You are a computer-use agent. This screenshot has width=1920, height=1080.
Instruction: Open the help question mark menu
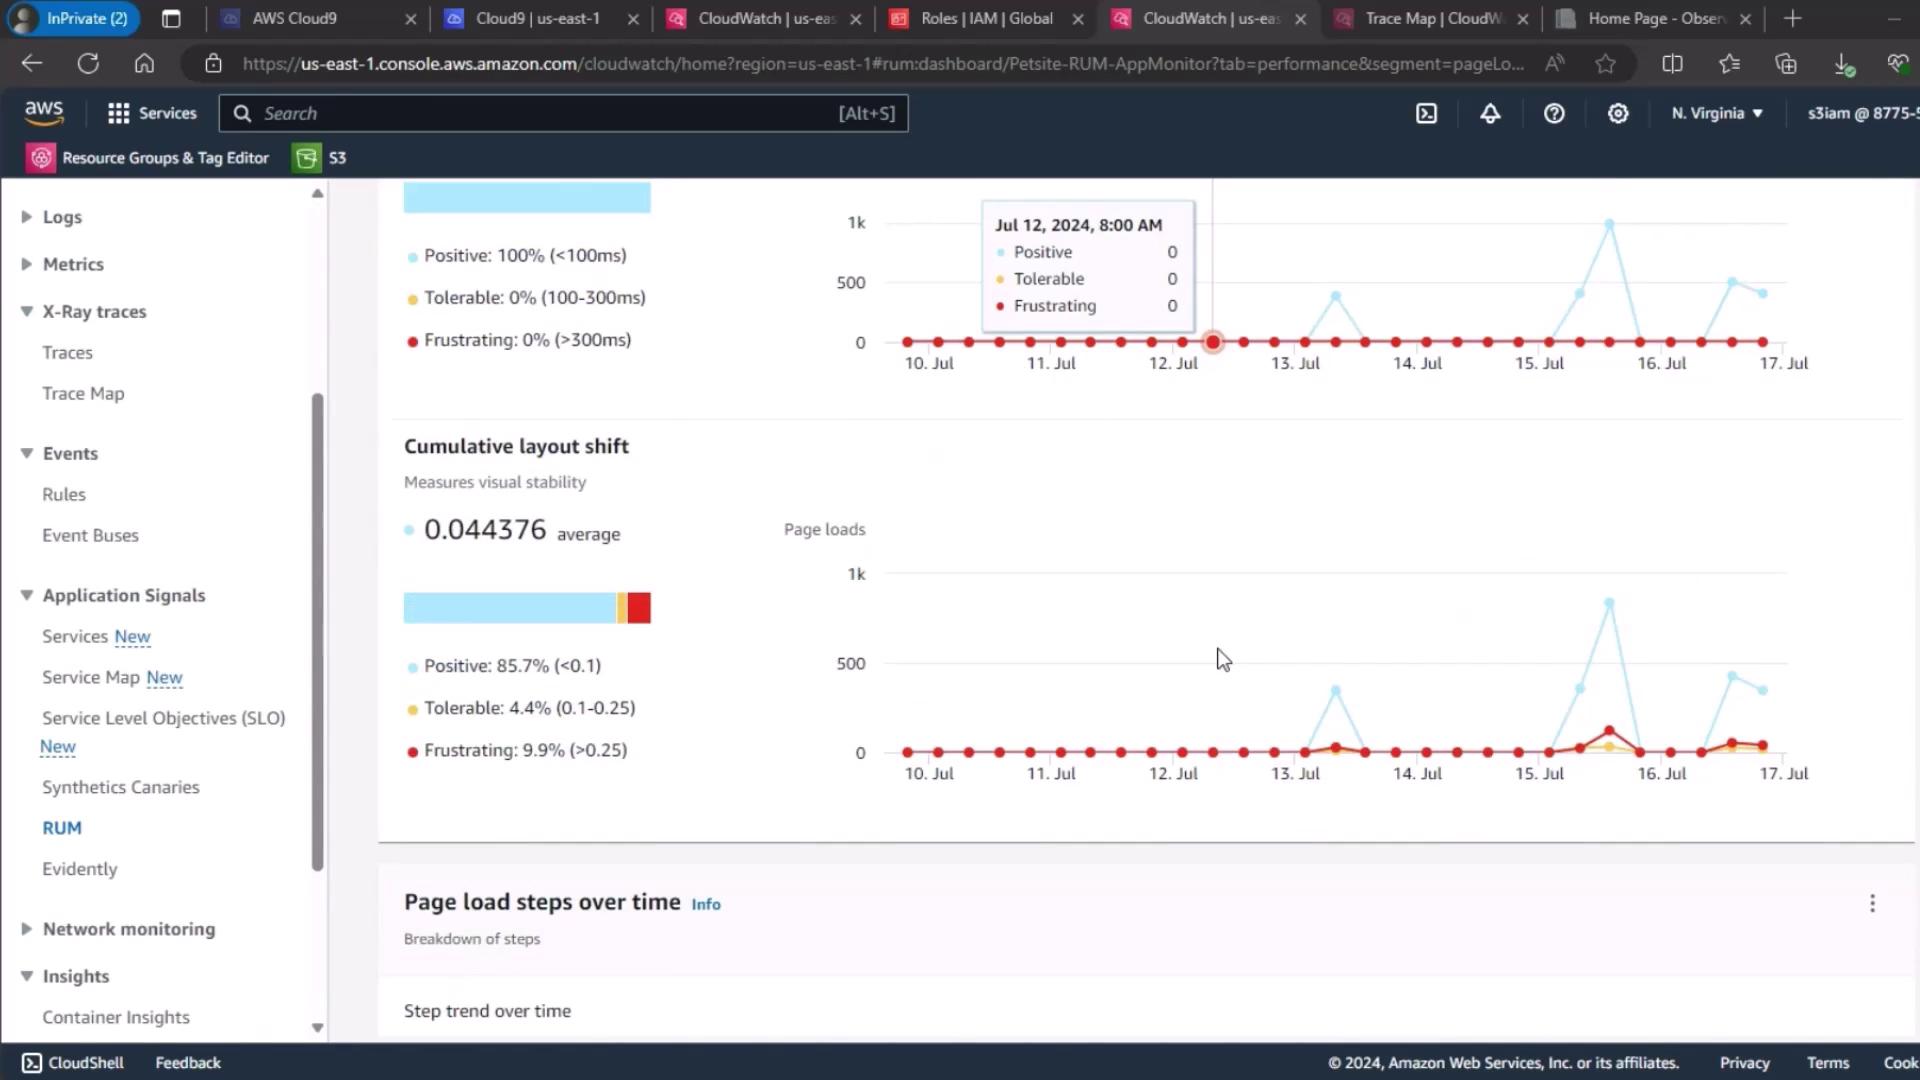tap(1554, 113)
